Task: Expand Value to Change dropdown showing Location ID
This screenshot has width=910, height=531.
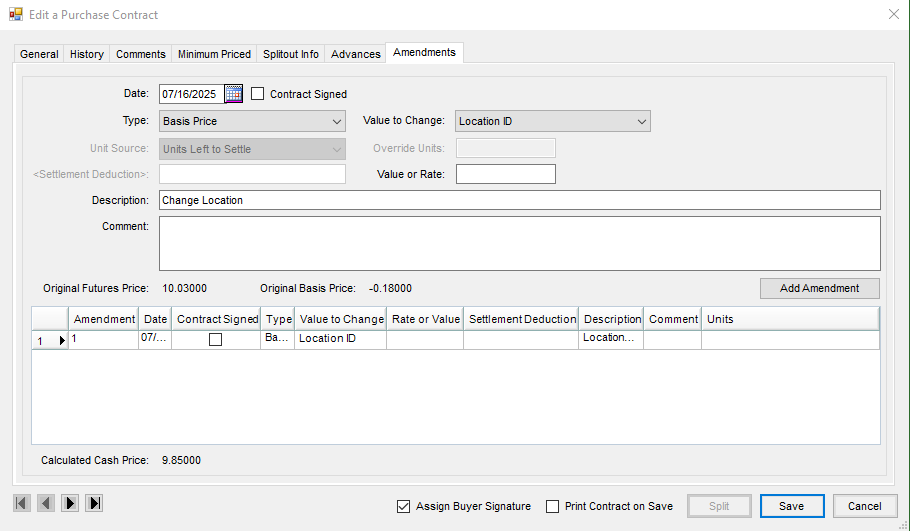Action: (x=552, y=121)
